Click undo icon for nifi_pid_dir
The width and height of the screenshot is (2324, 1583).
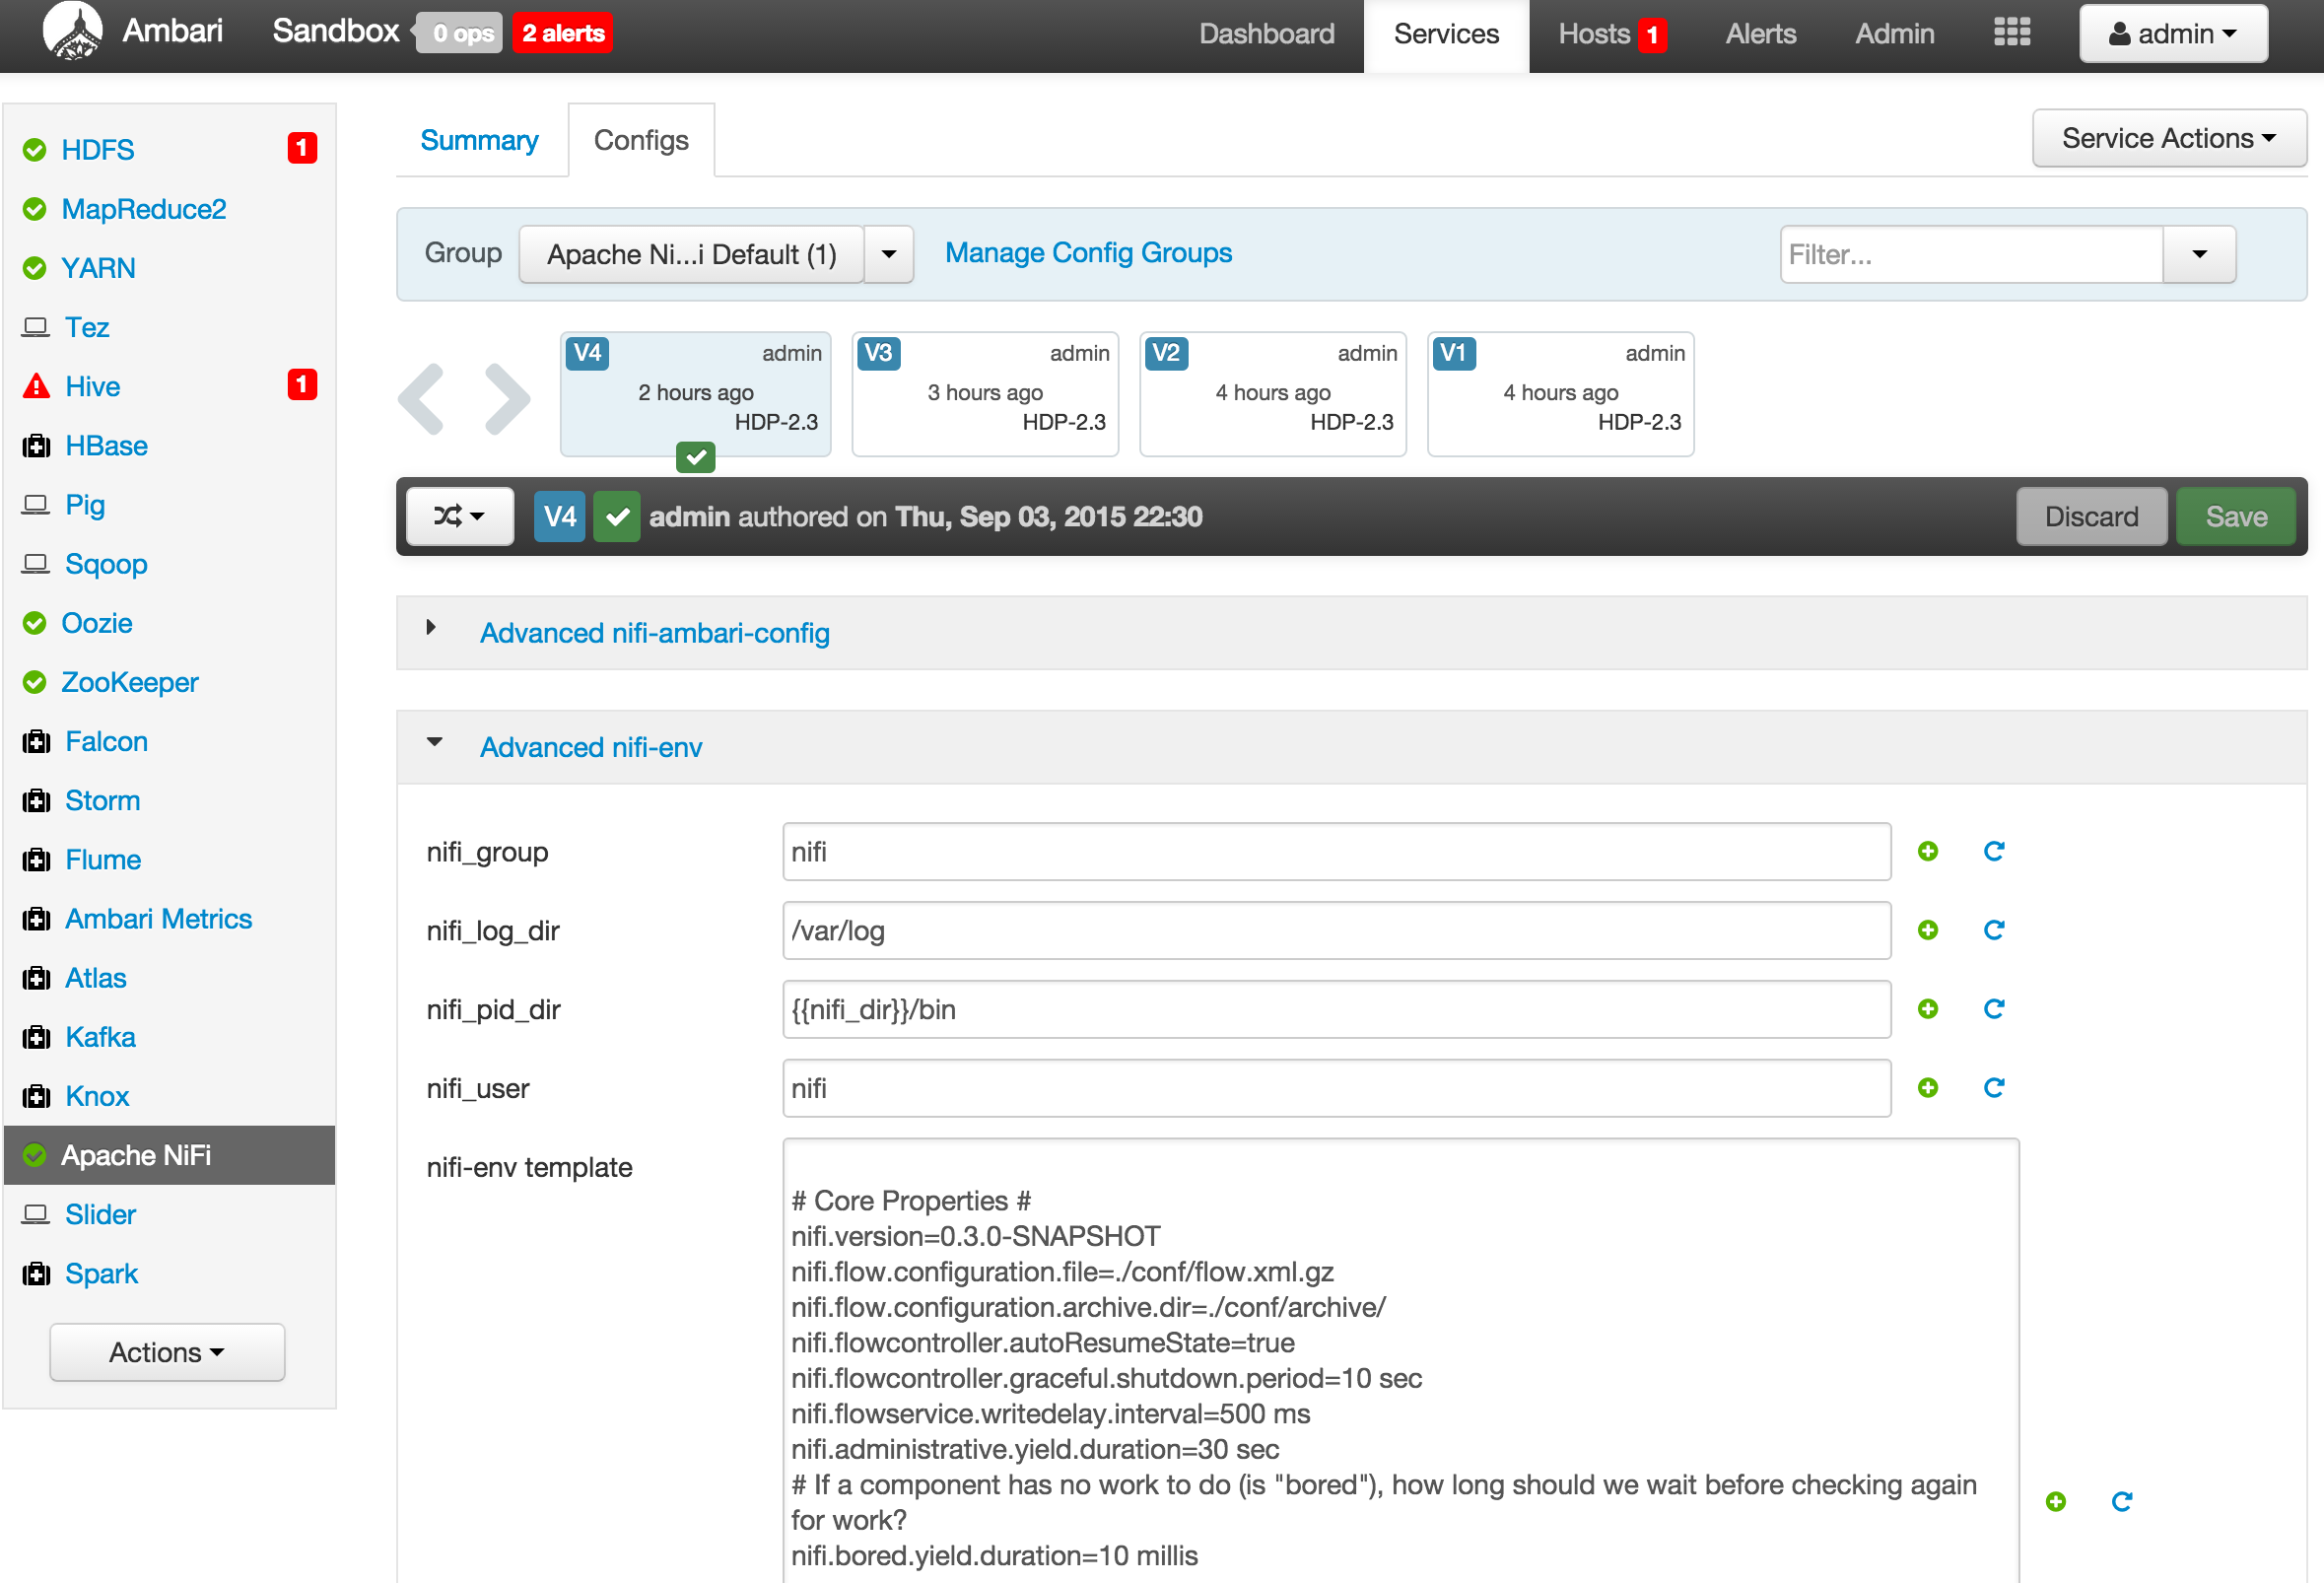[x=1993, y=1008]
